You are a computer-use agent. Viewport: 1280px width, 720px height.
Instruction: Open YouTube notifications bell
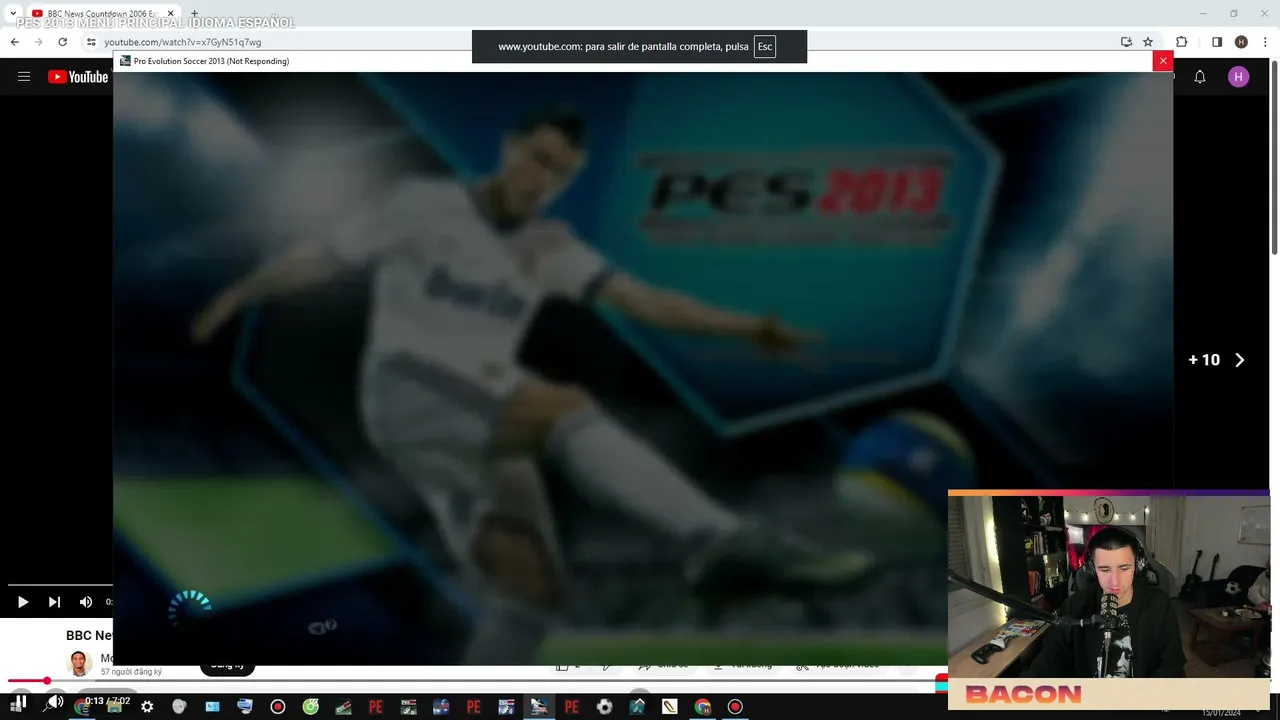point(1200,77)
